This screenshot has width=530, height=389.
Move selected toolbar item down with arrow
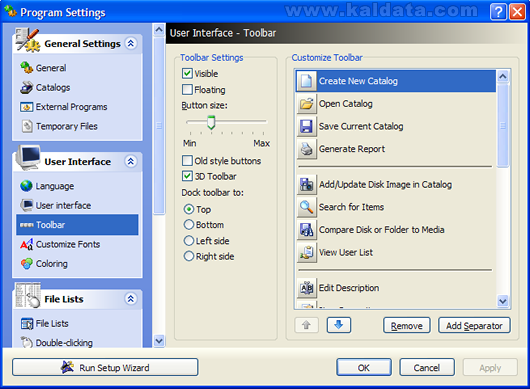click(339, 325)
